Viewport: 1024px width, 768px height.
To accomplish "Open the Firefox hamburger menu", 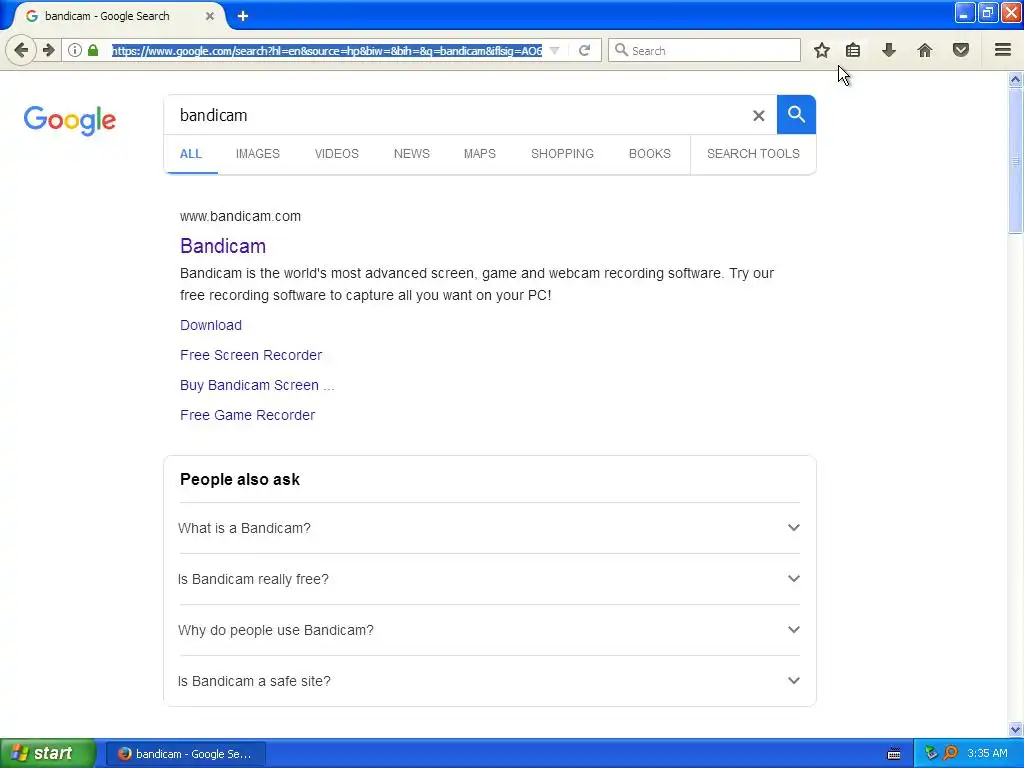I will (1002, 50).
